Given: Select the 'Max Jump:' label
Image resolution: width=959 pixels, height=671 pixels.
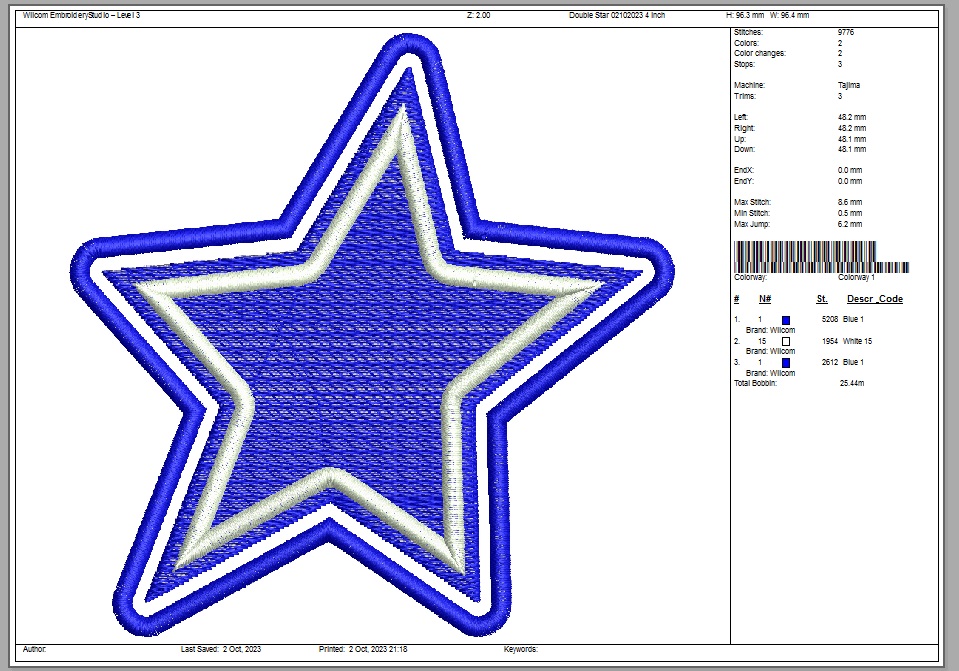Looking at the screenshot, I should 752,224.
